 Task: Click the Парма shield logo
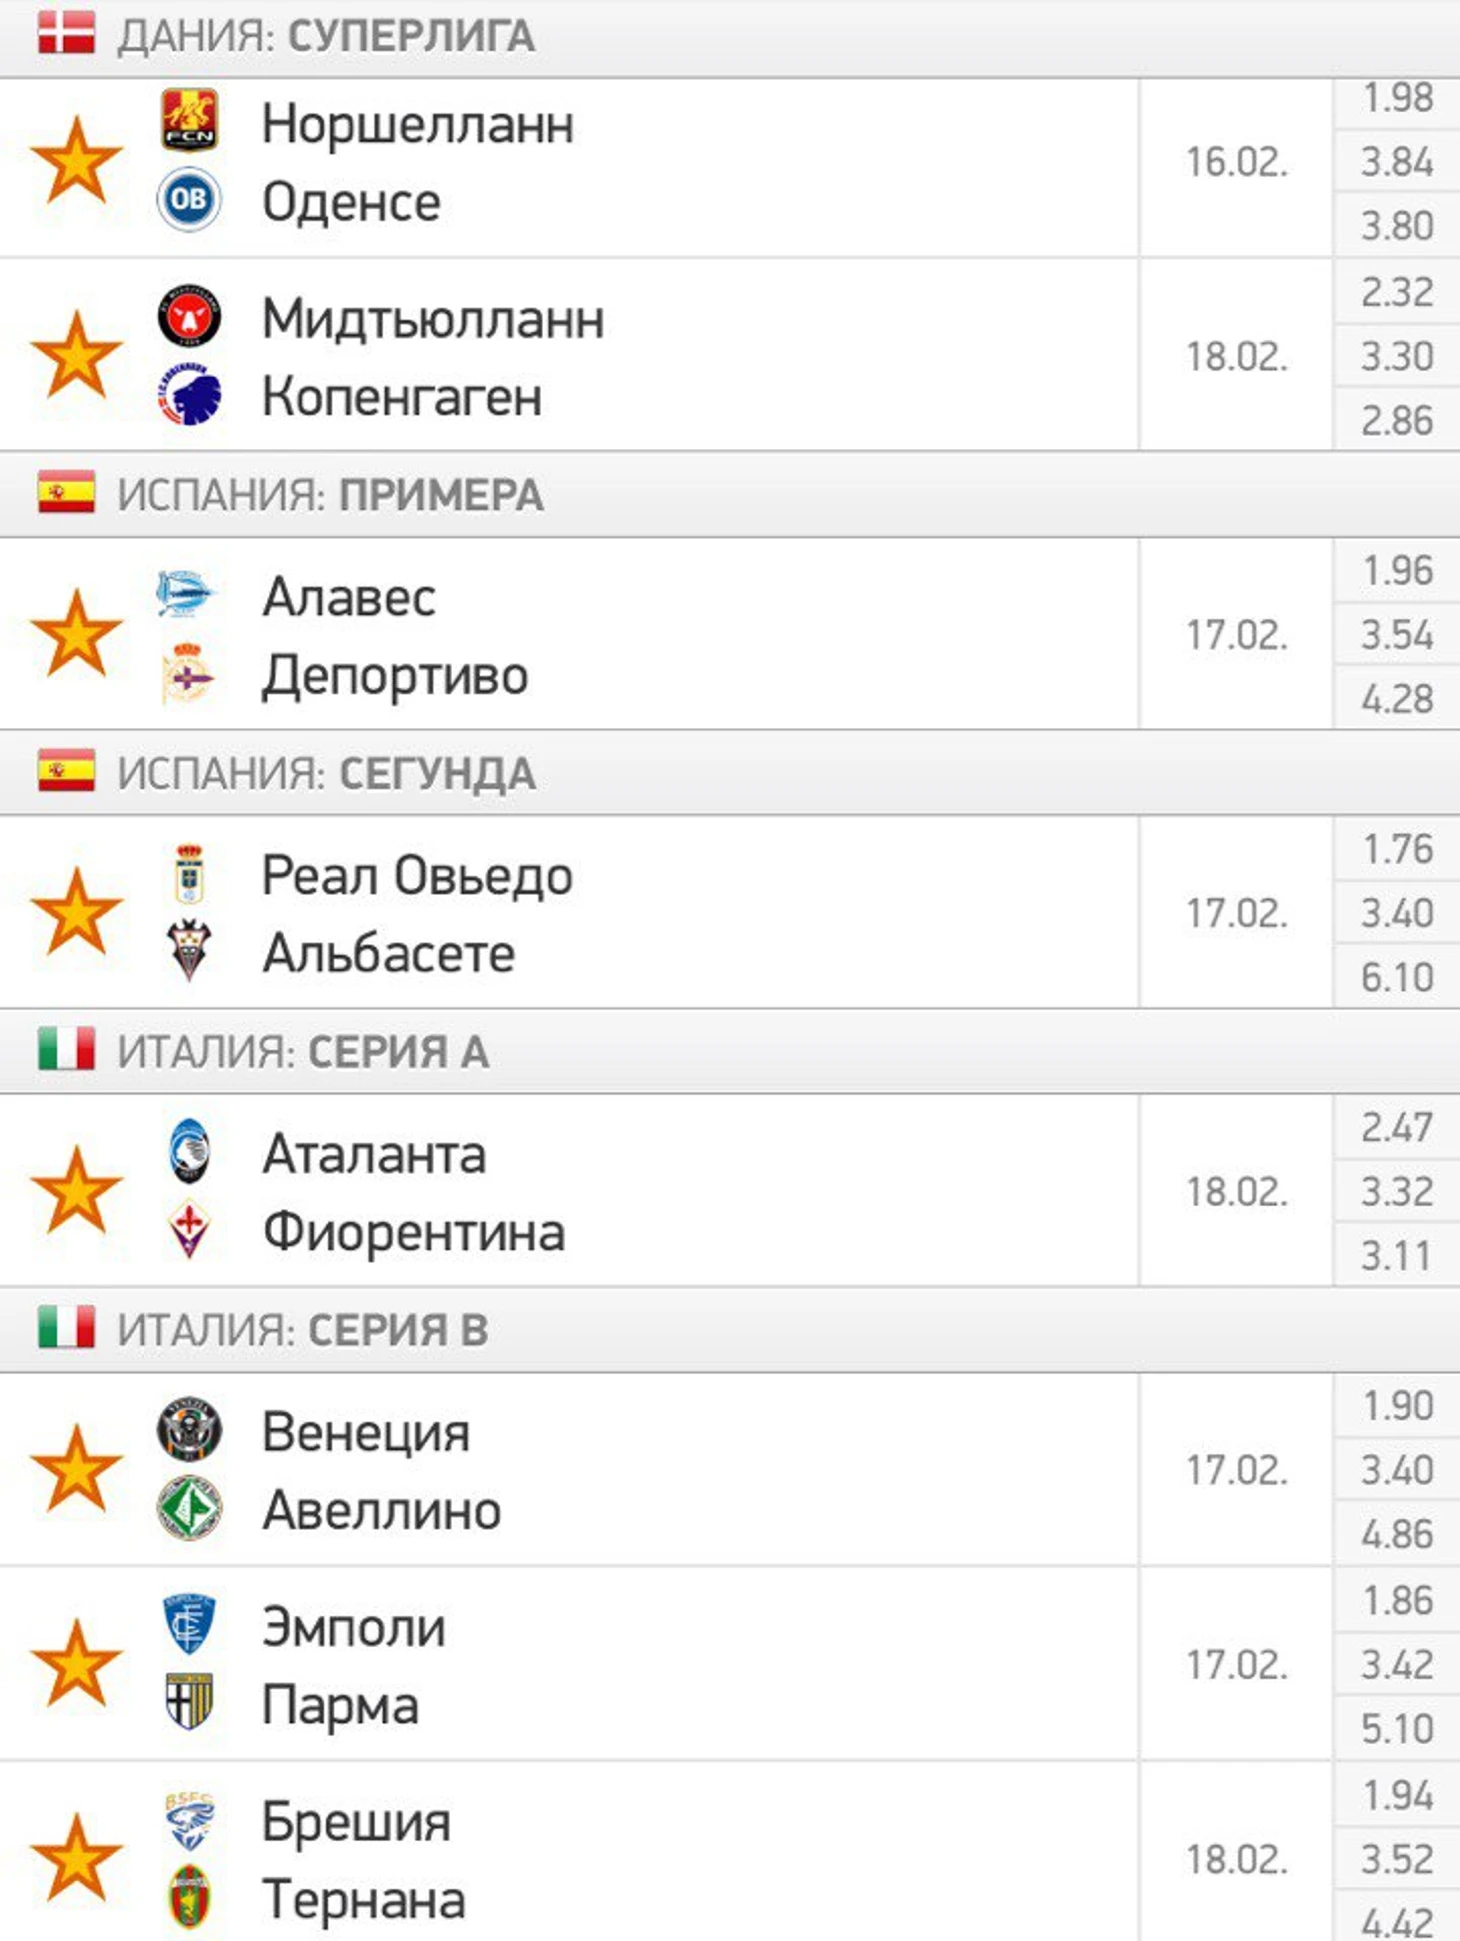pos(189,1702)
